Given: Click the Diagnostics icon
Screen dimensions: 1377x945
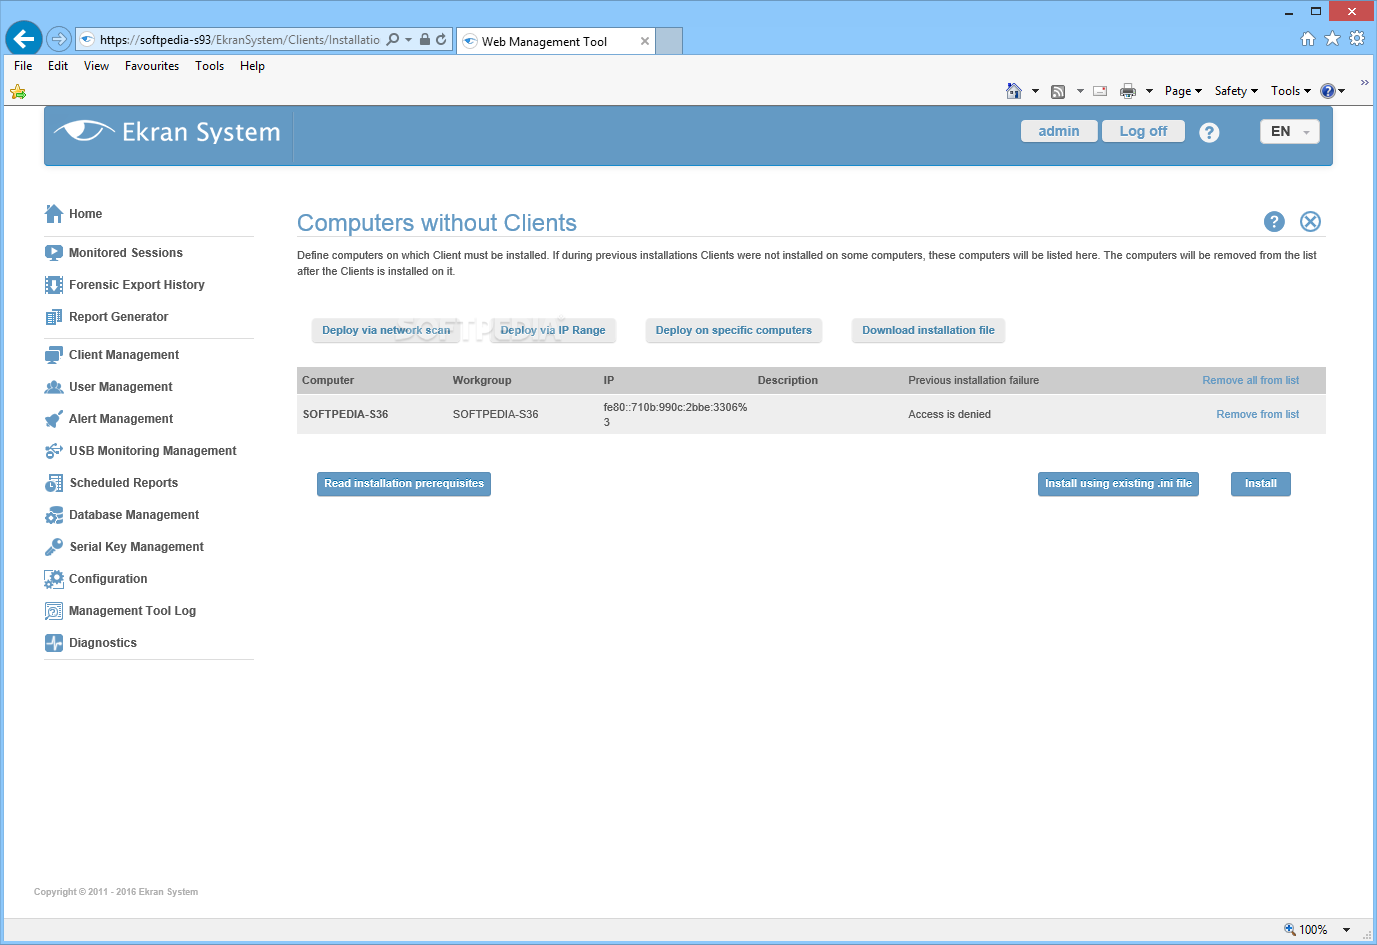Looking at the screenshot, I should click(x=54, y=643).
